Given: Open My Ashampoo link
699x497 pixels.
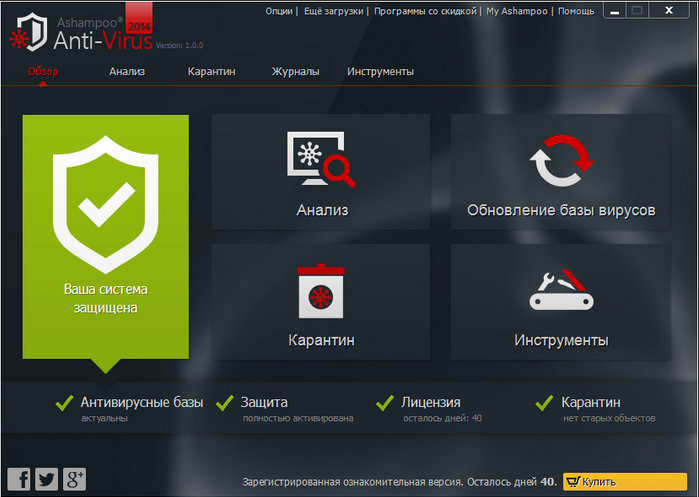Looking at the screenshot, I should tap(517, 11).
